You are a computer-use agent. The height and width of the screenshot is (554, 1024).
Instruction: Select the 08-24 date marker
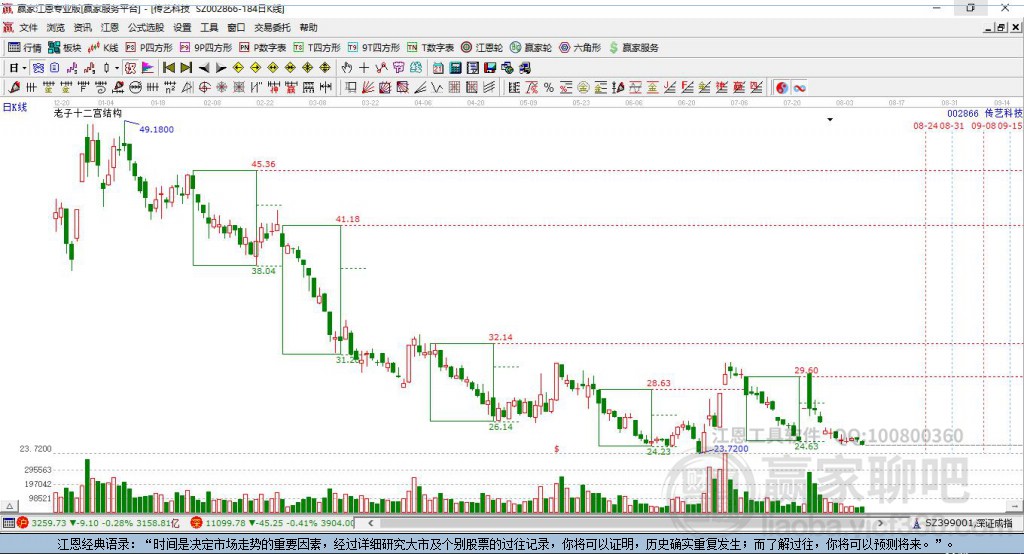[926, 125]
